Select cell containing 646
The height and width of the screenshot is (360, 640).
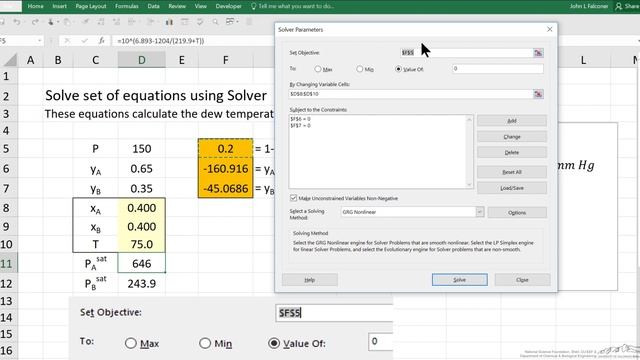tap(142, 263)
